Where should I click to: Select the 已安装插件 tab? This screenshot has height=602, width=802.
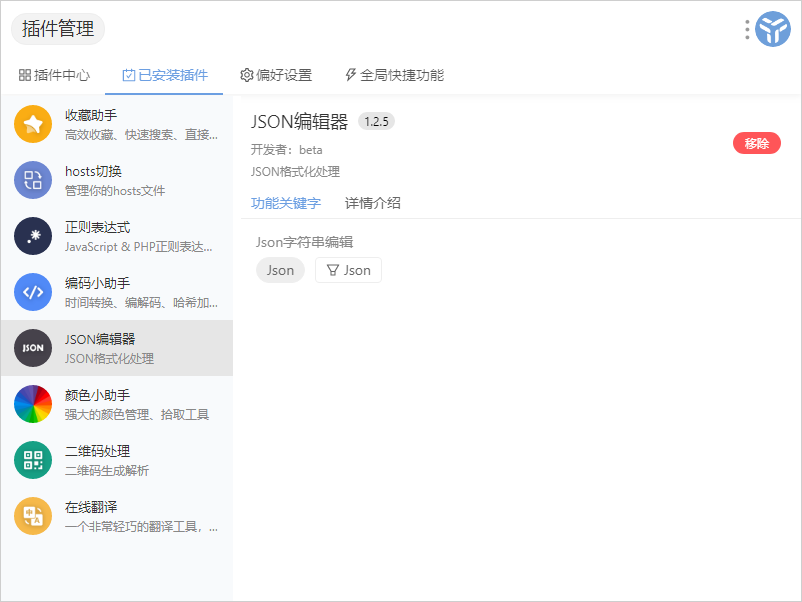(165, 75)
